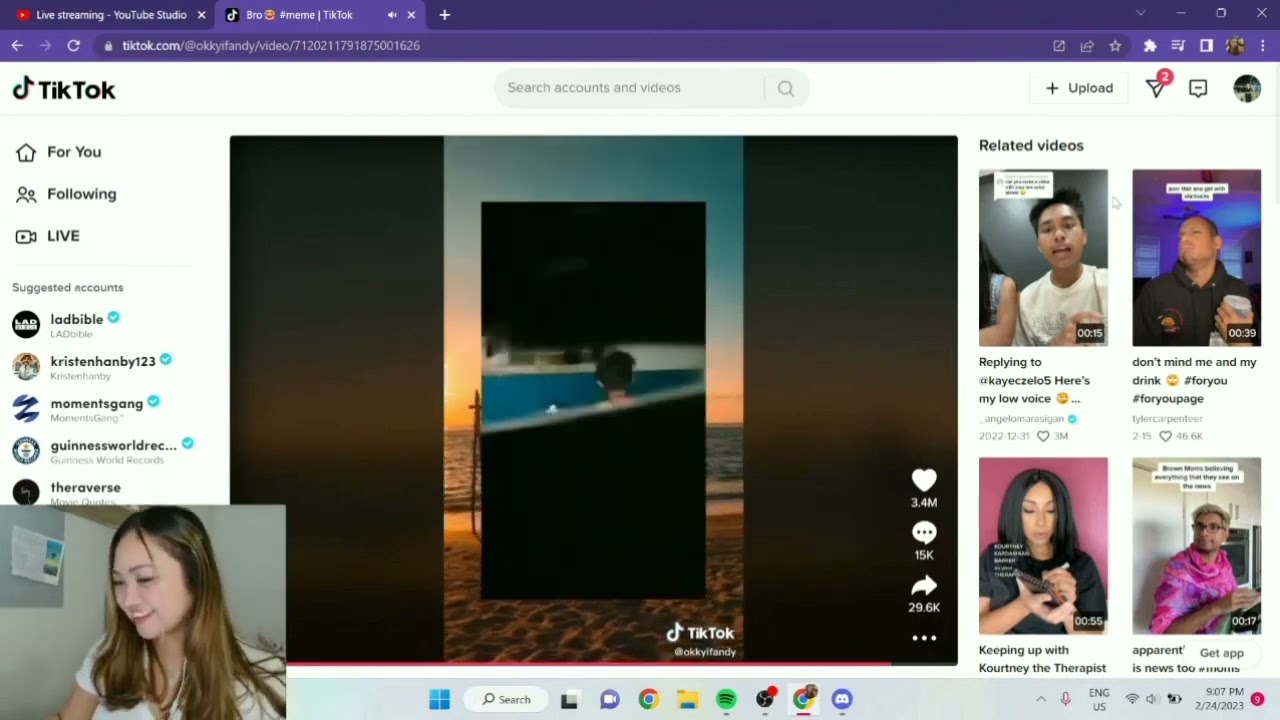Open related video don't mind me thumbnail
Image resolution: width=1280 pixels, height=720 pixels.
(x=1196, y=257)
